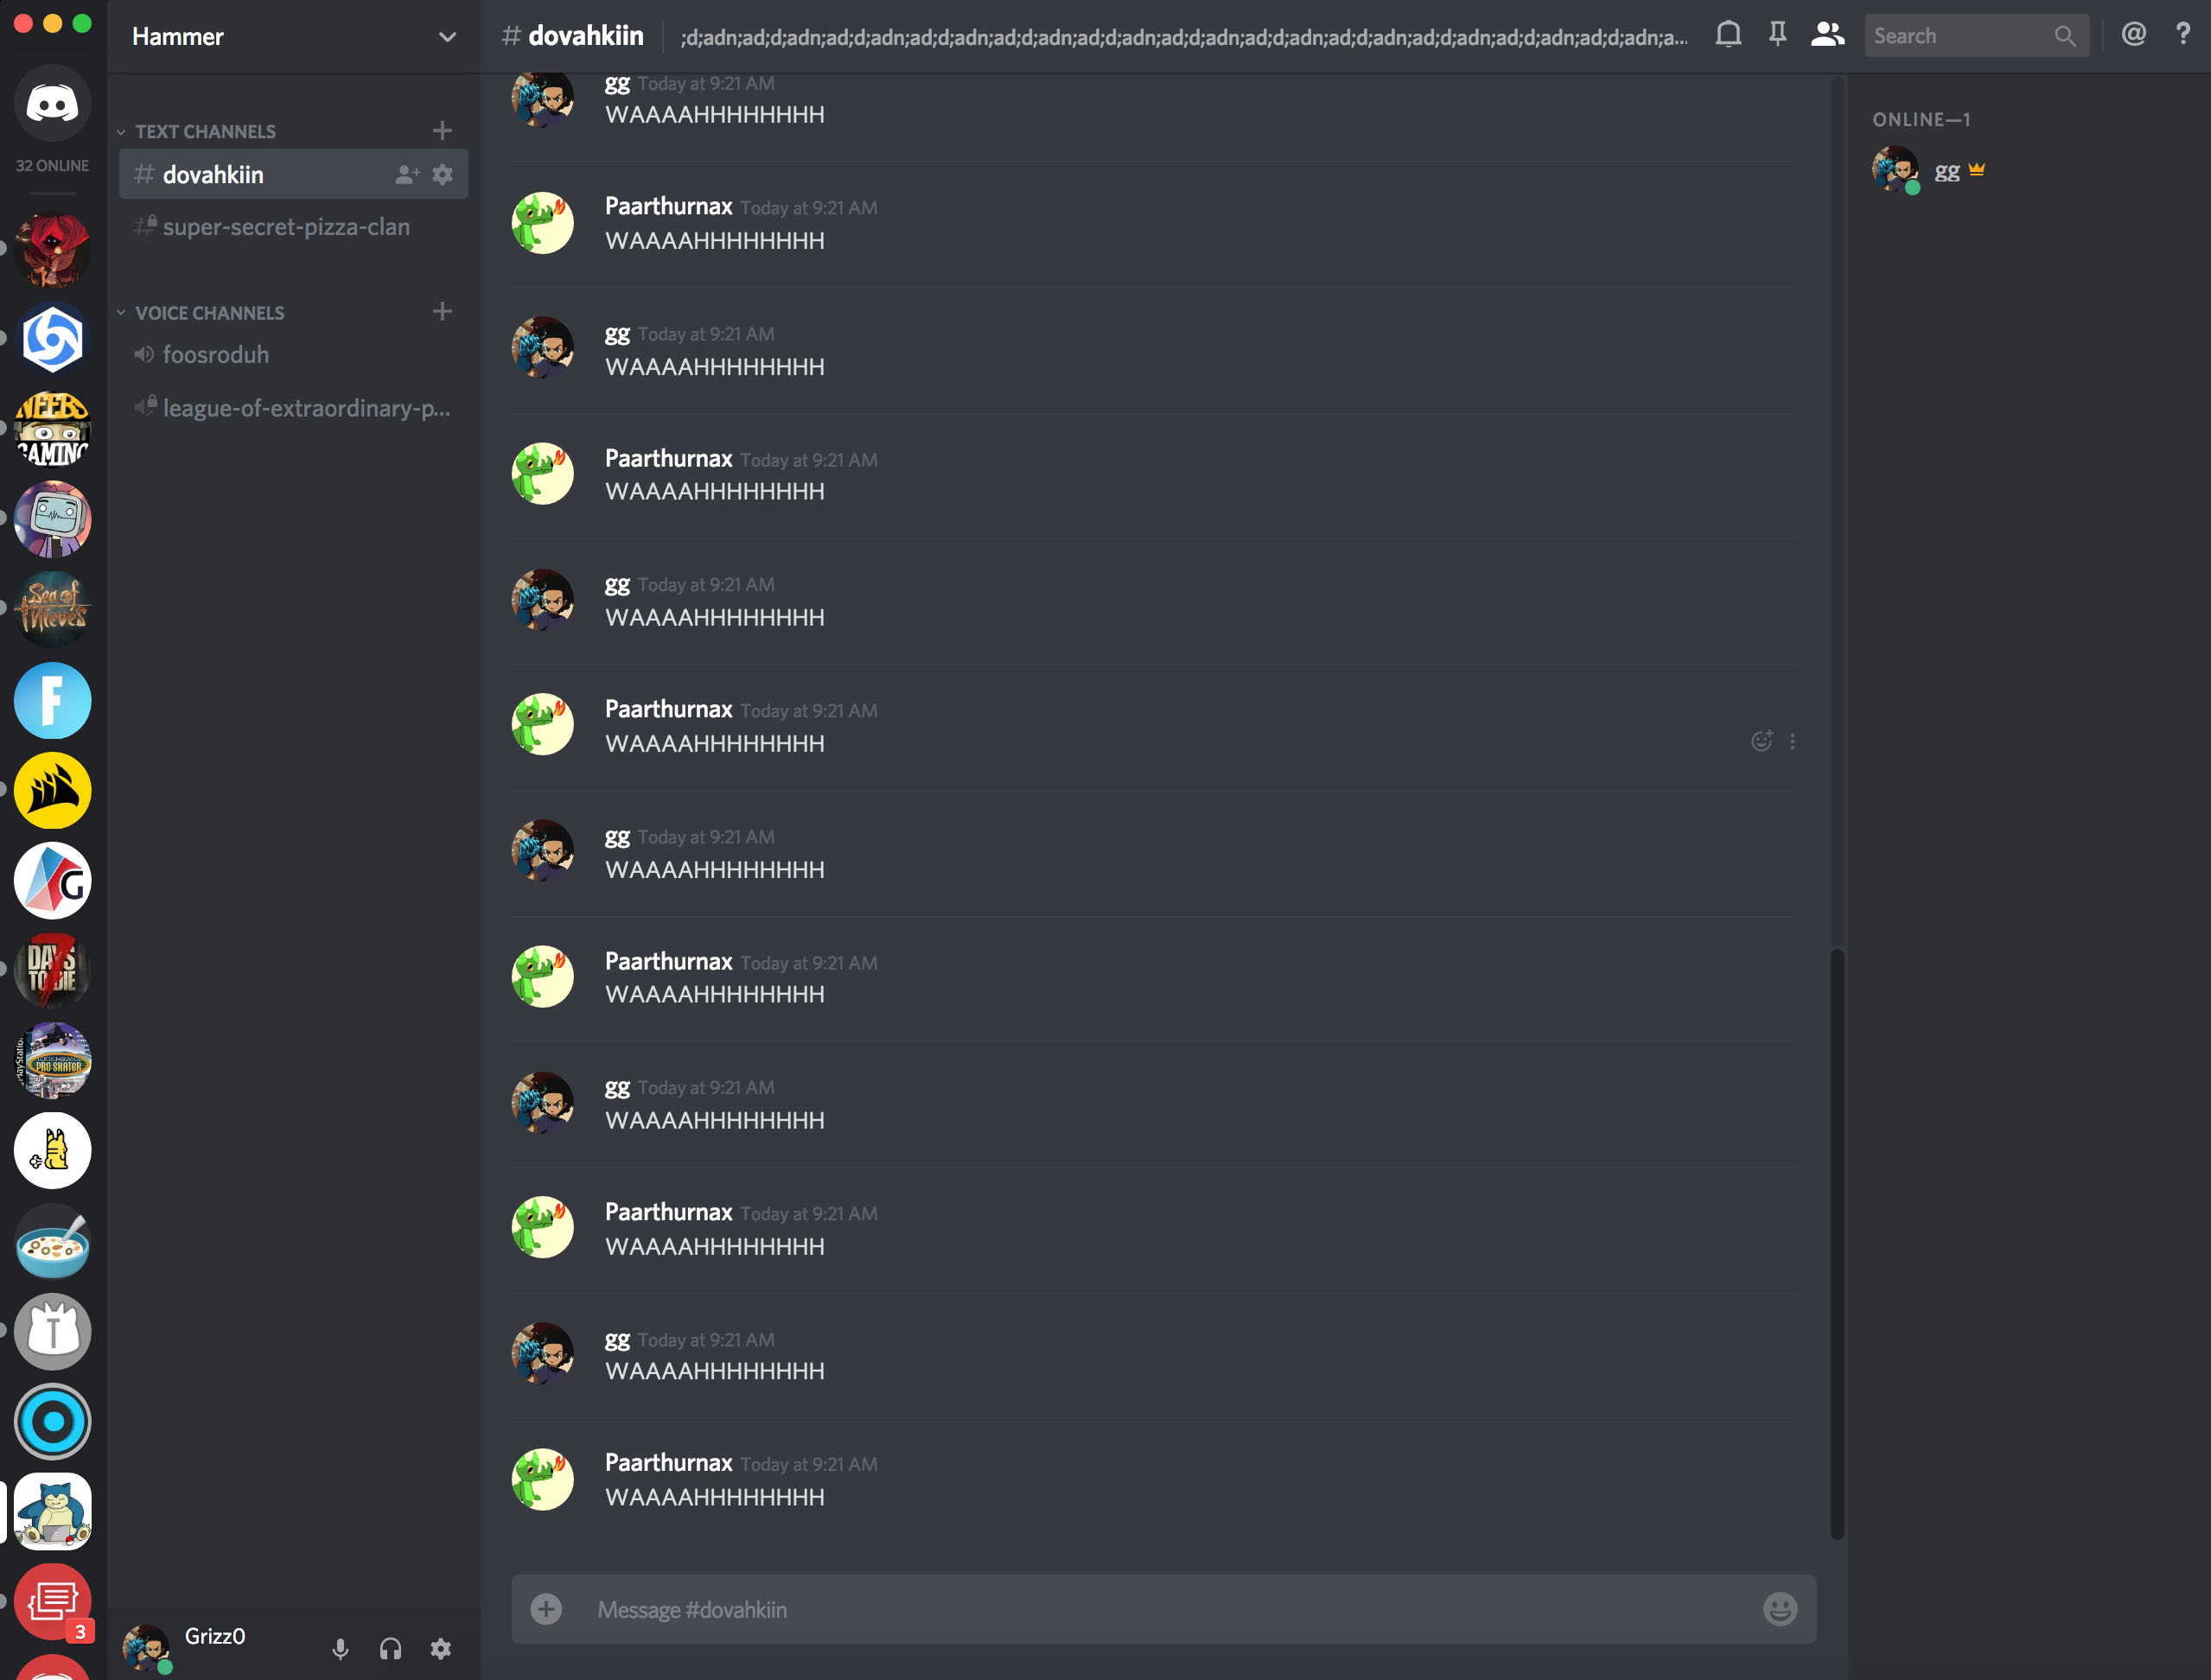Toggle mute microphone at bottom left
This screenshot has width=2211, height=1680.
(337, 1646)
